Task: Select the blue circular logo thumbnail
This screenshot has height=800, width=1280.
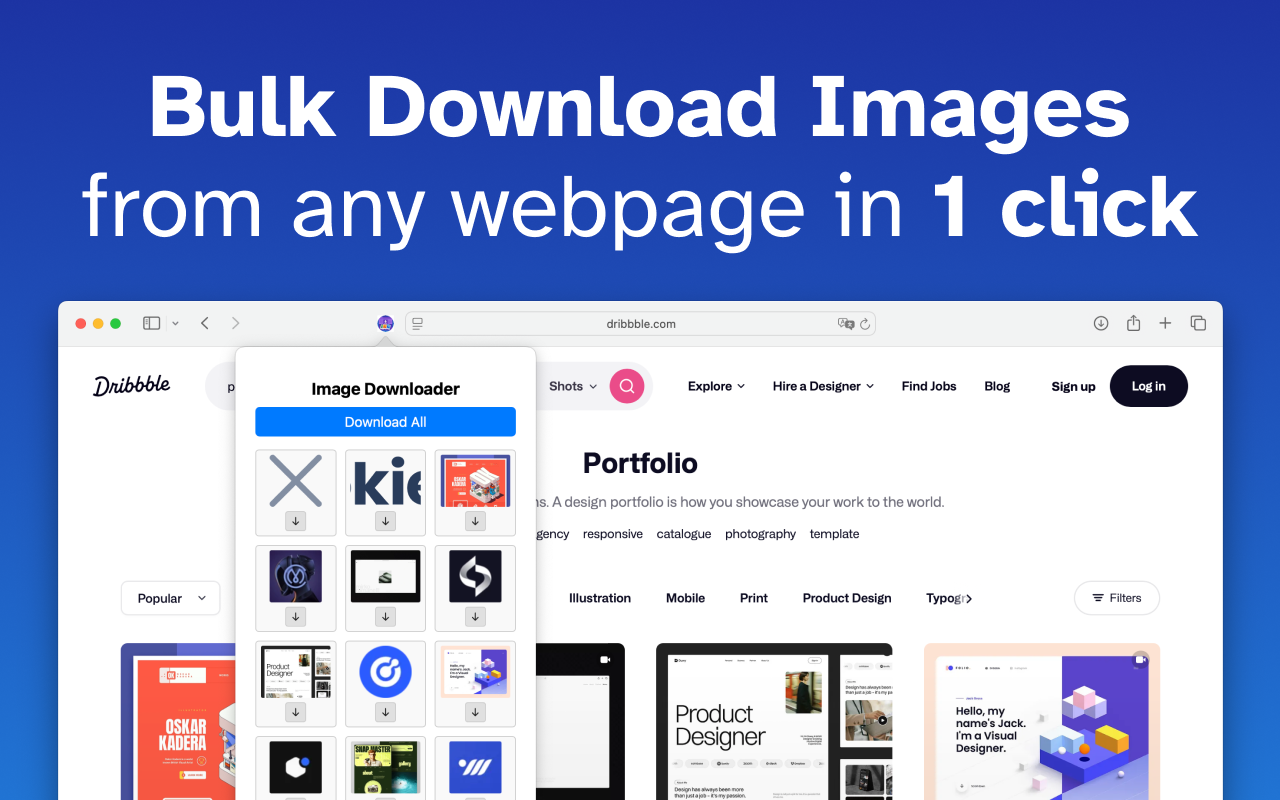Action: coord(386,671)
